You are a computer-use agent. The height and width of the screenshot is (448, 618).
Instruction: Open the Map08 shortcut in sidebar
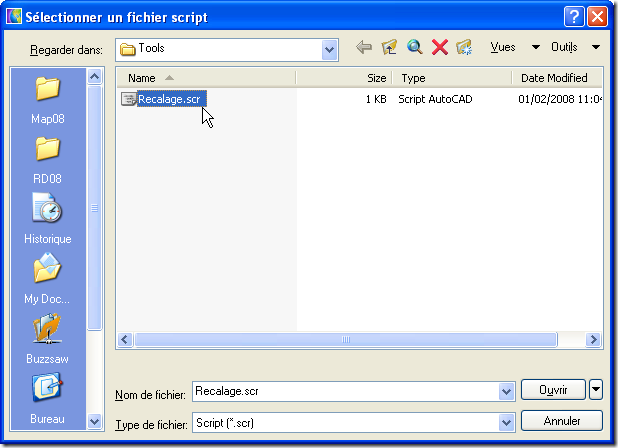point(48,99)
